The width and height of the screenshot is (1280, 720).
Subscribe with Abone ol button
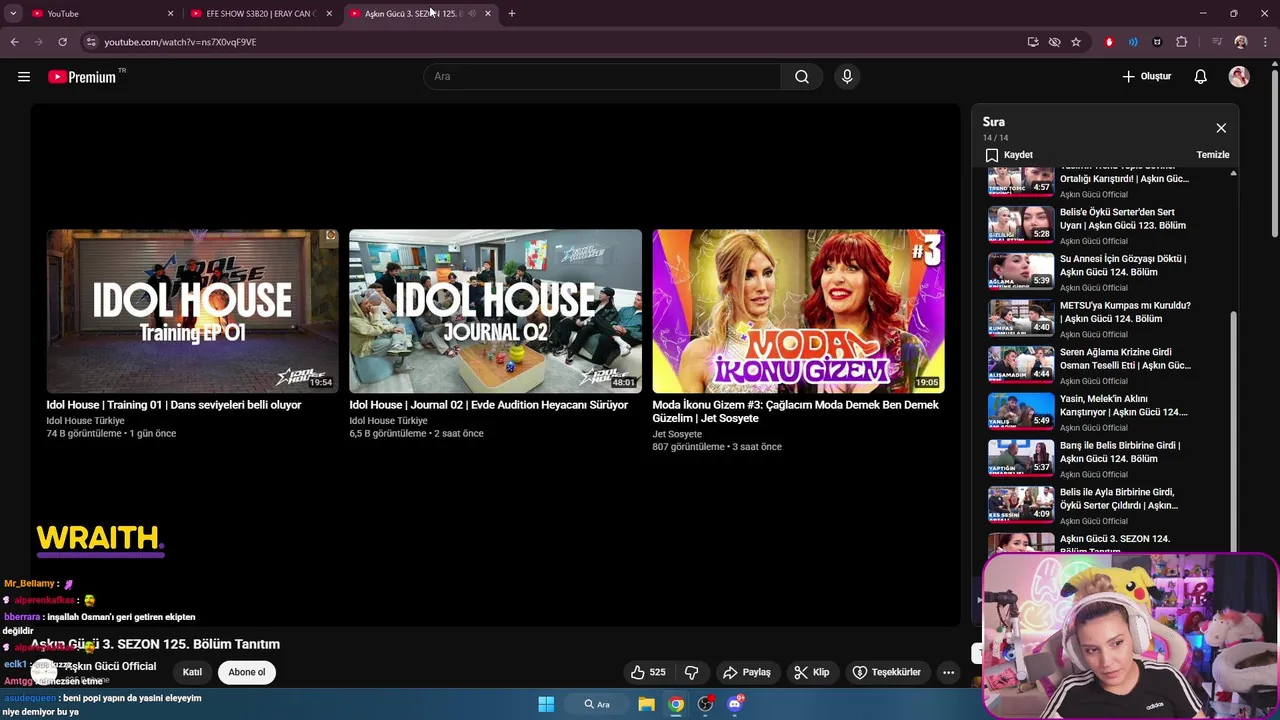[x=247, y=672]
